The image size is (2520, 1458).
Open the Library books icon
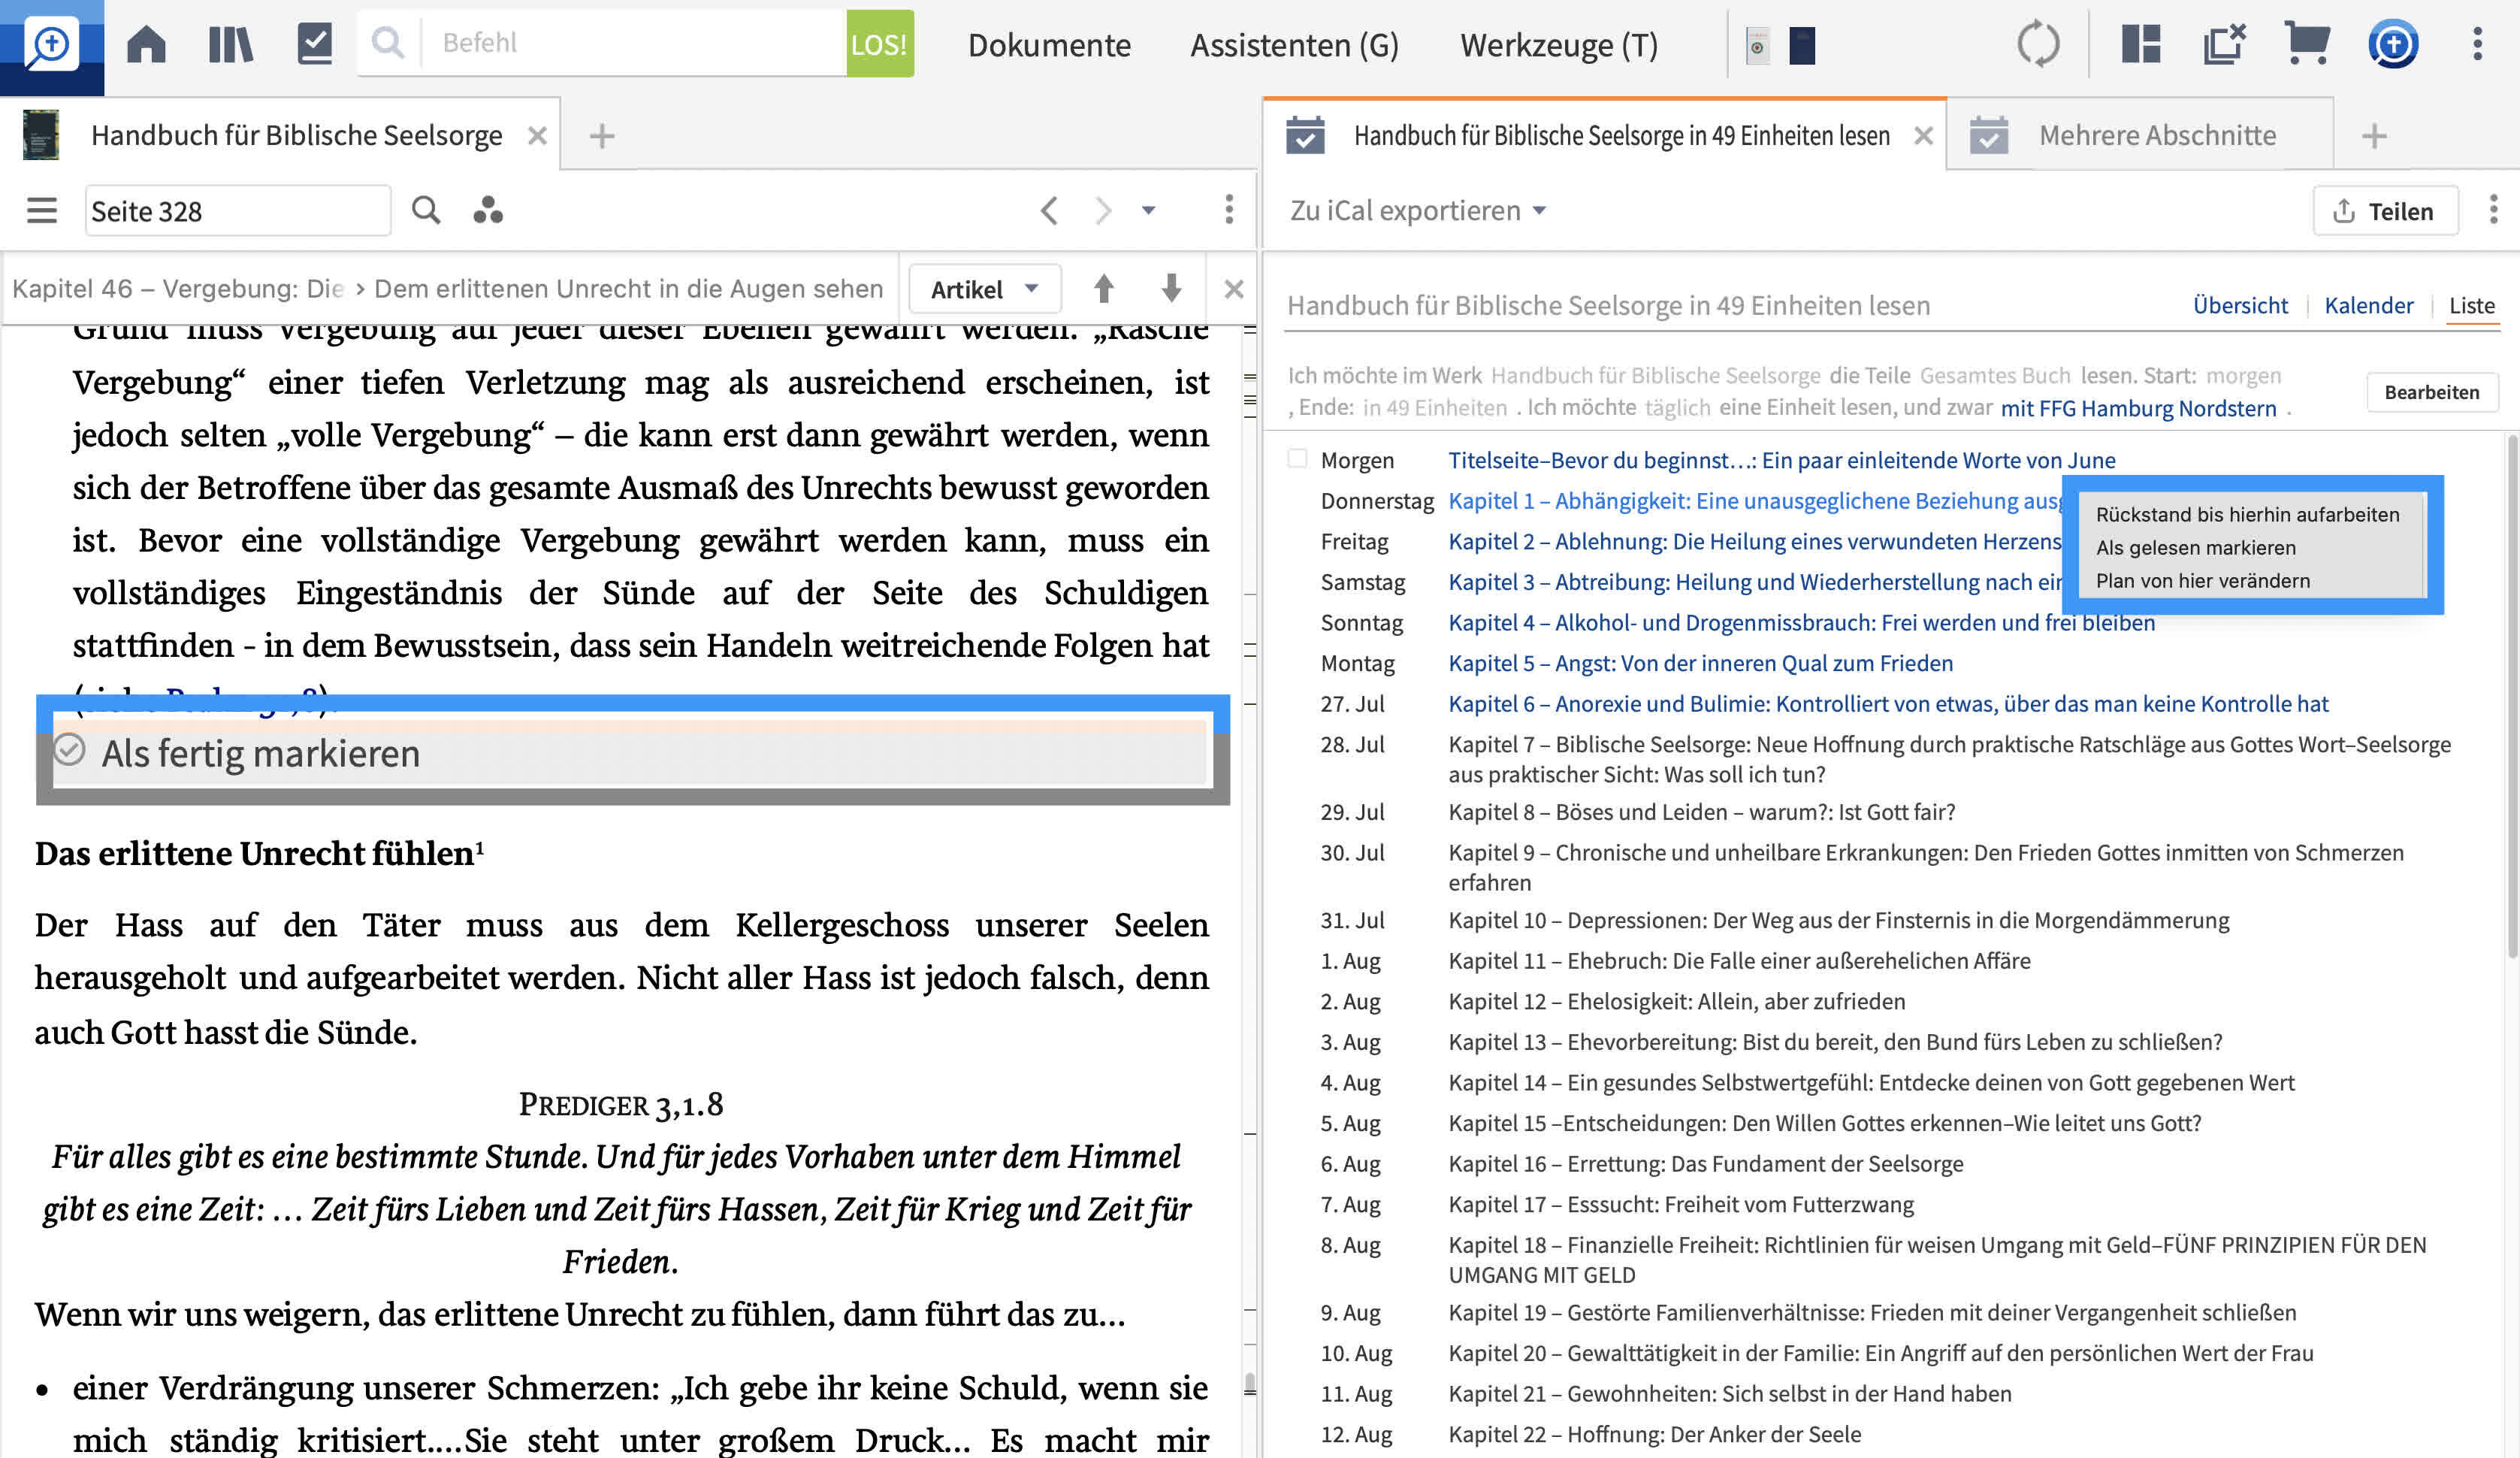click(230, 44)
